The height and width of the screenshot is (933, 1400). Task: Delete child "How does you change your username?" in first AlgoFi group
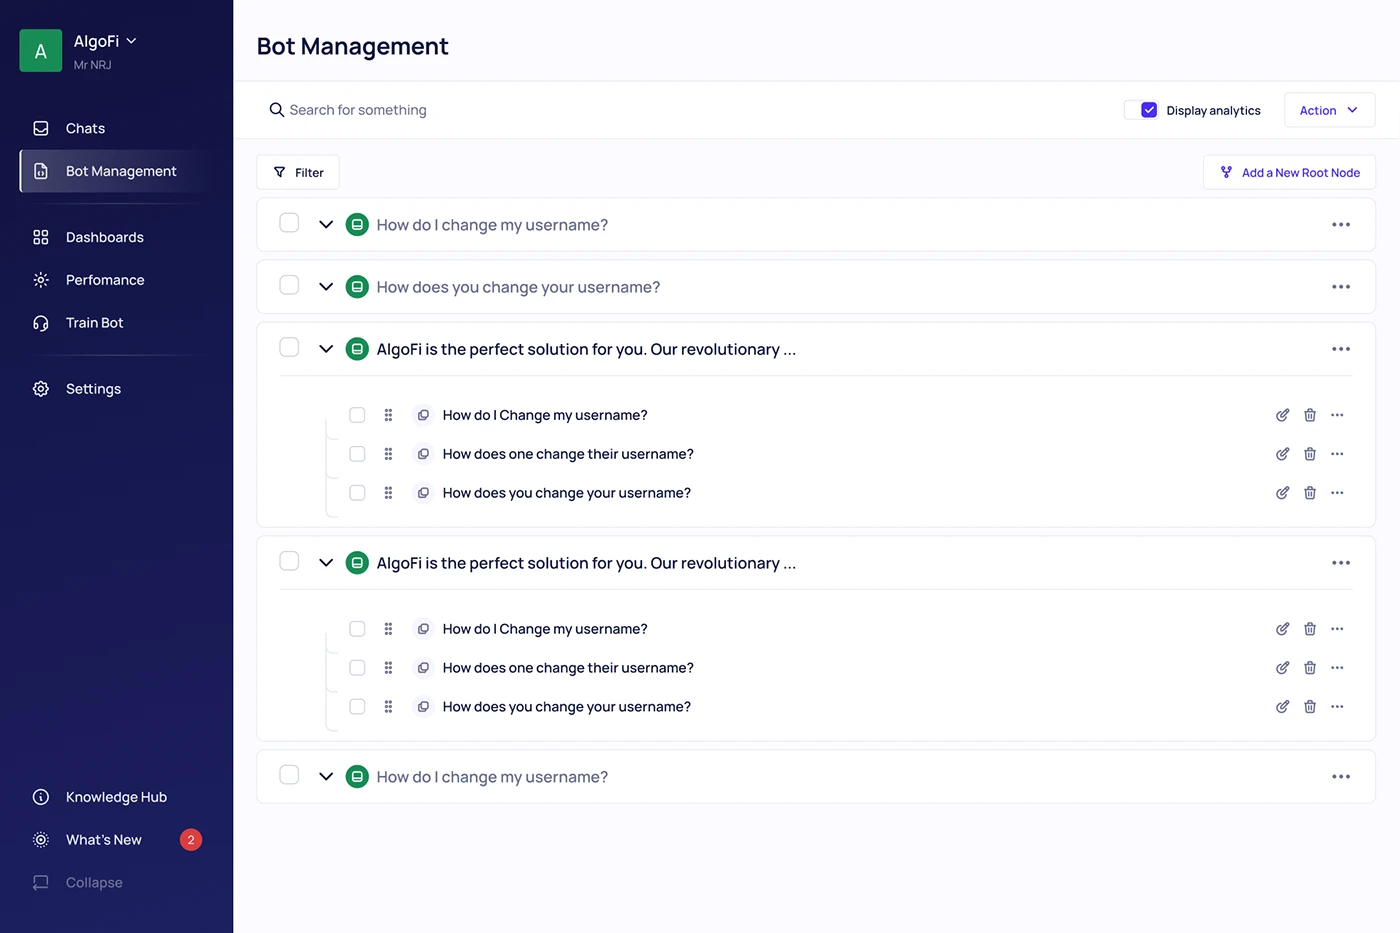[x=1310, y=493]
